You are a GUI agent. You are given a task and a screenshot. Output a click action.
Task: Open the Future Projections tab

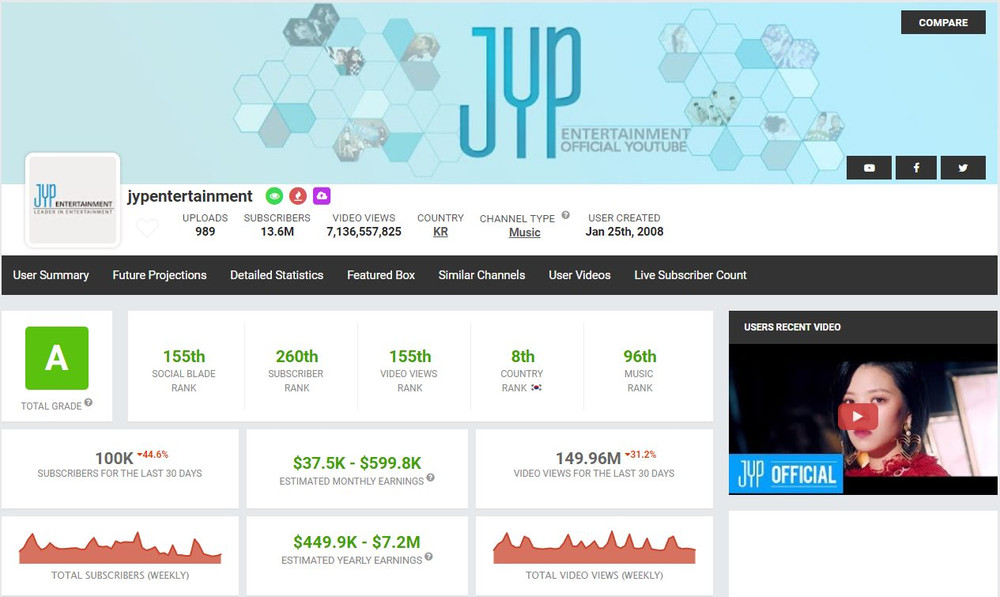159,275
